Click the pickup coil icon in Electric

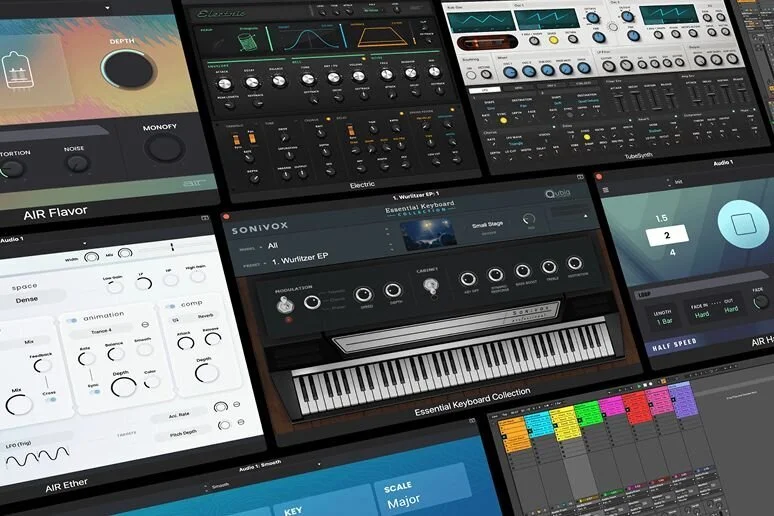click(x=248, y=41)
